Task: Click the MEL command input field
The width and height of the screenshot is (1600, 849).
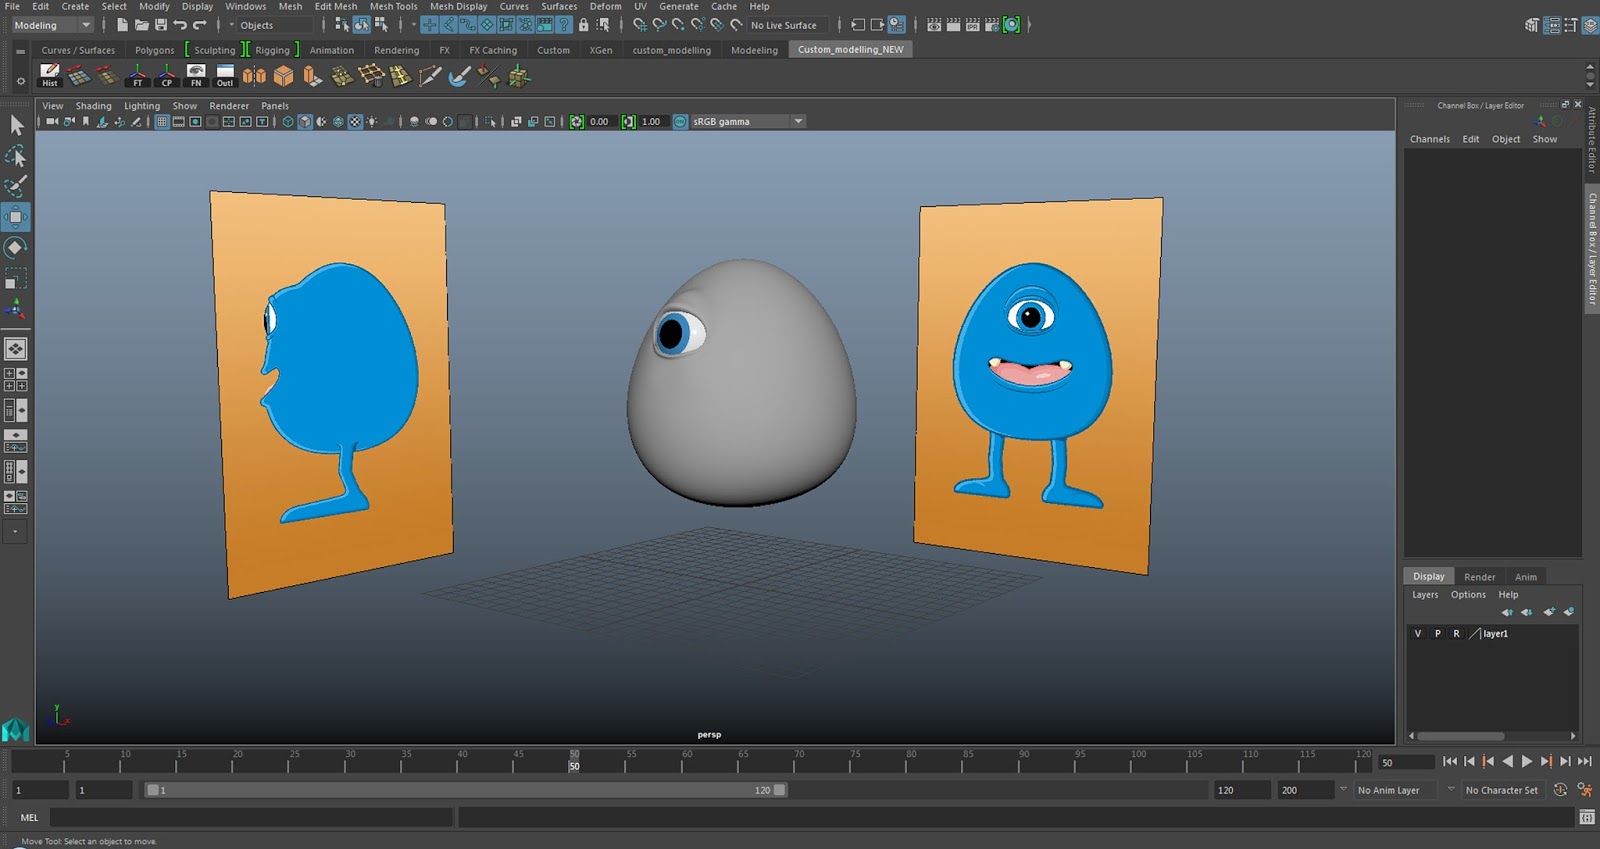Action: pyautogui.click(x=251, y=818)
